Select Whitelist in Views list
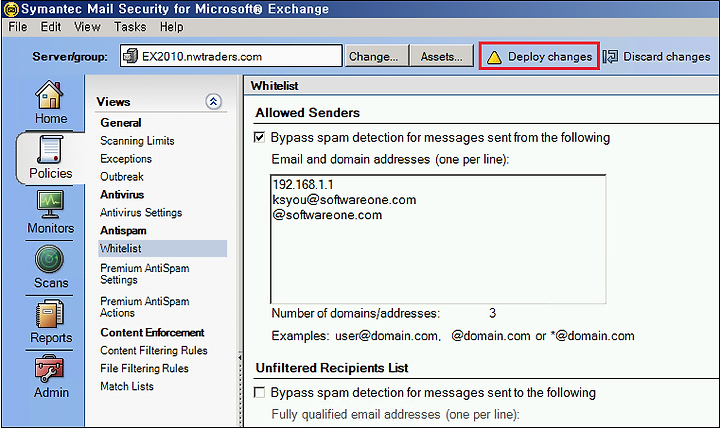The height and width of the screenshot is (429, 720). 163,248
